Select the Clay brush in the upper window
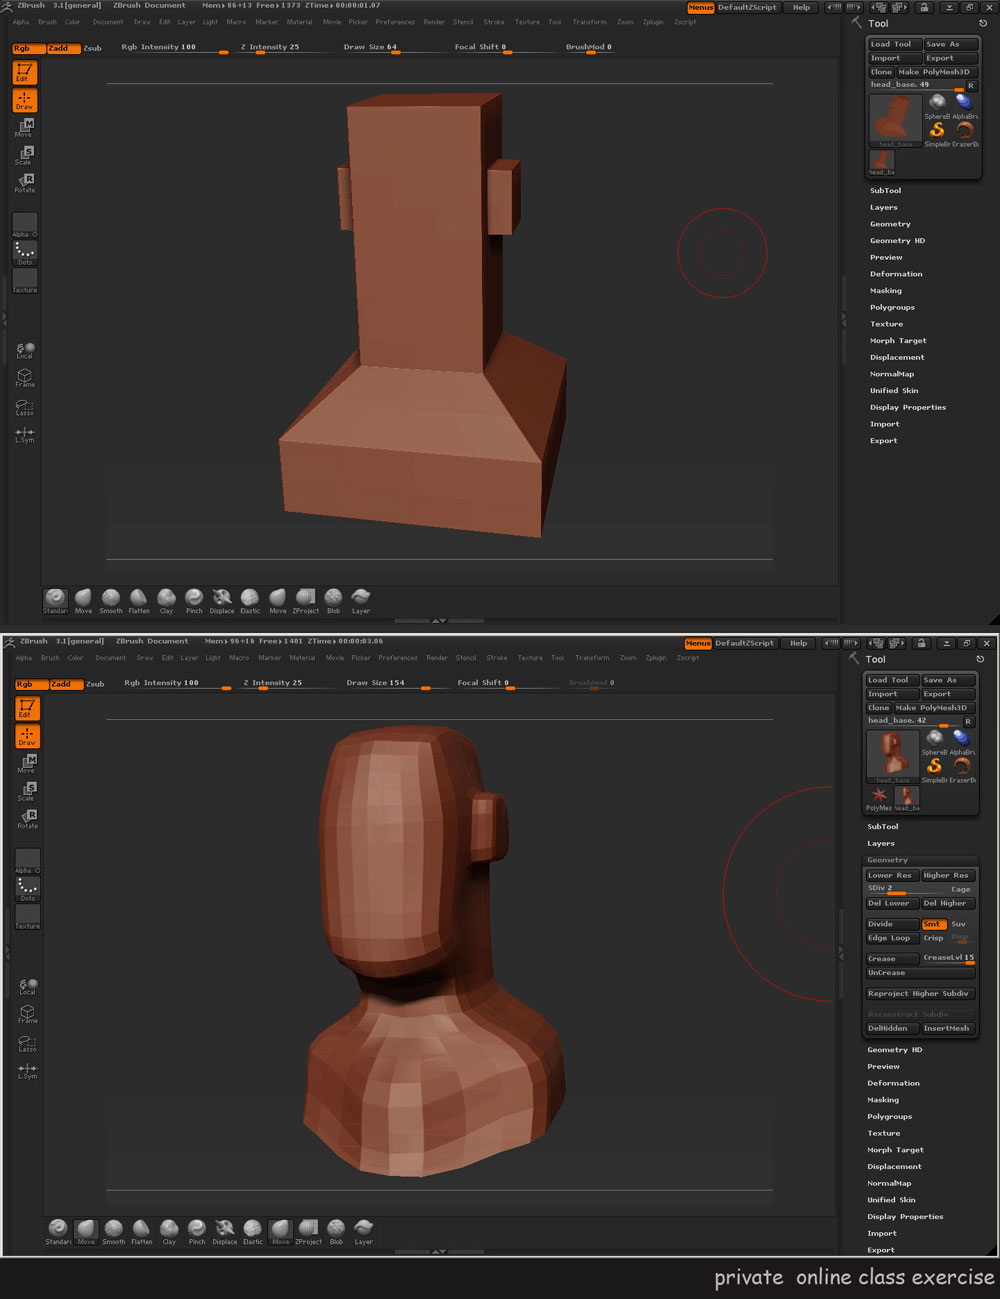This screenshot has width=1000, height=1299. pos(166,598)
